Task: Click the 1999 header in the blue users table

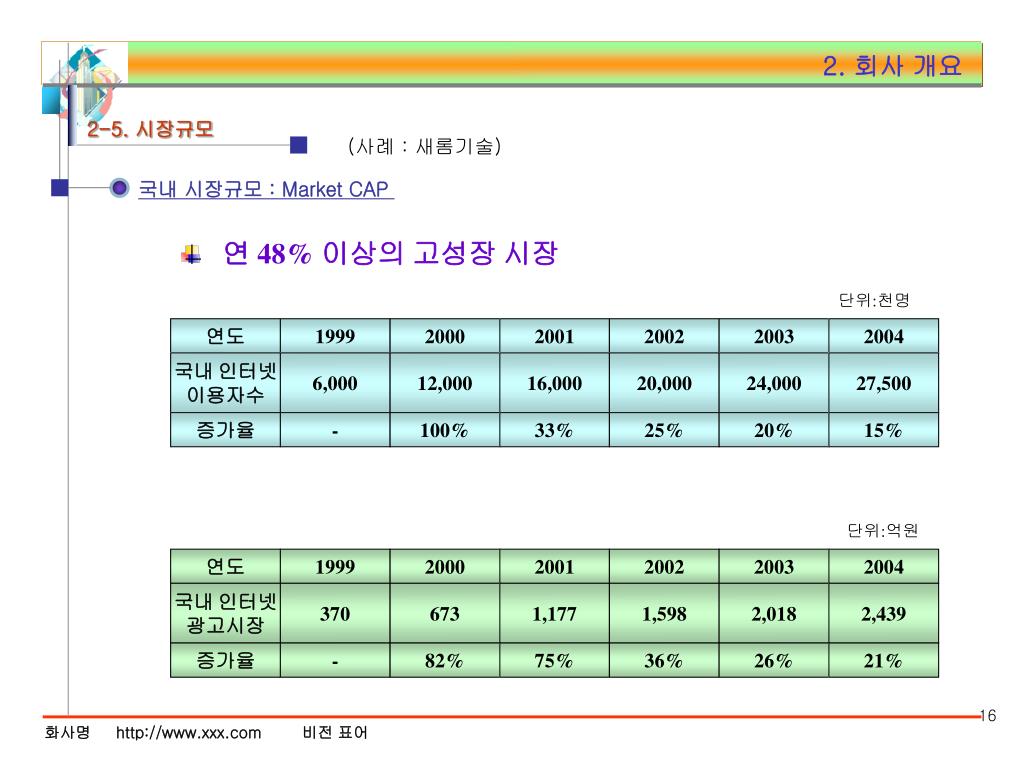Action: click(335, 336)
